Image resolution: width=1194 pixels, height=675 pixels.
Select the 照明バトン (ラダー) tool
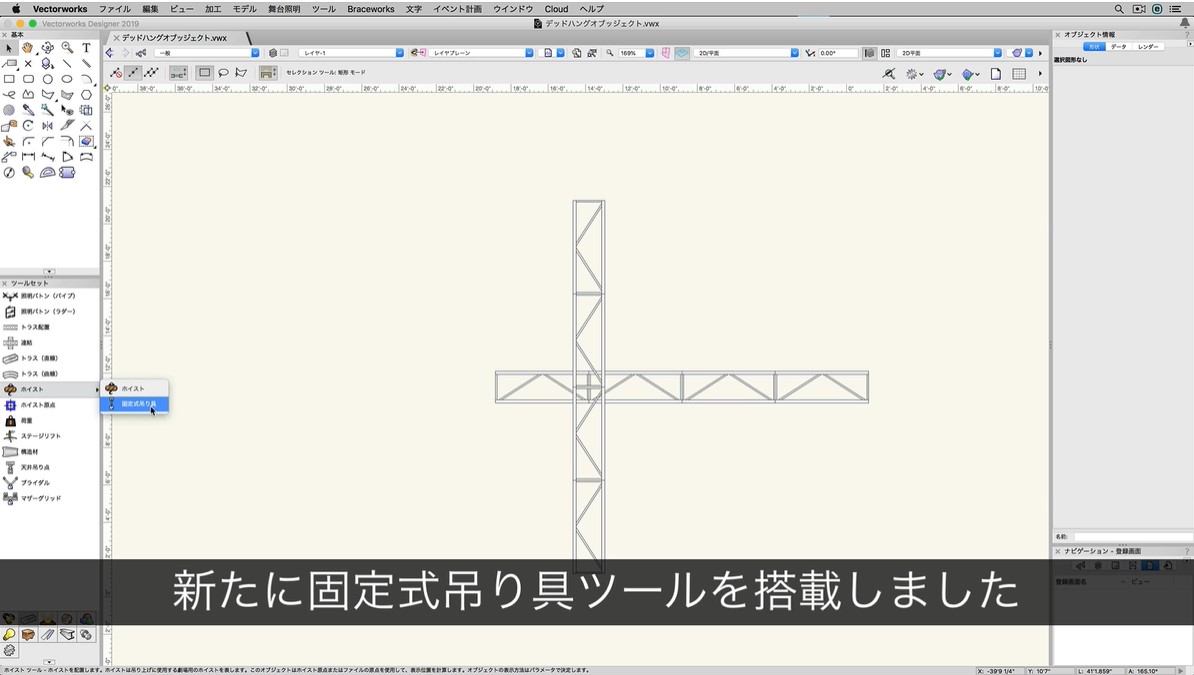(47, 312)
